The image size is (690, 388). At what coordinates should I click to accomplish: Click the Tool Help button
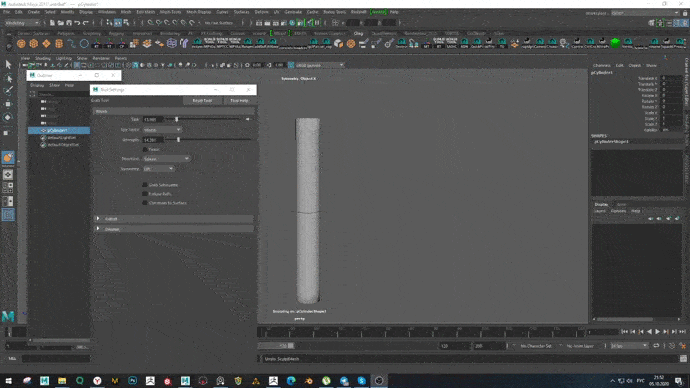[x=239, y=100]
